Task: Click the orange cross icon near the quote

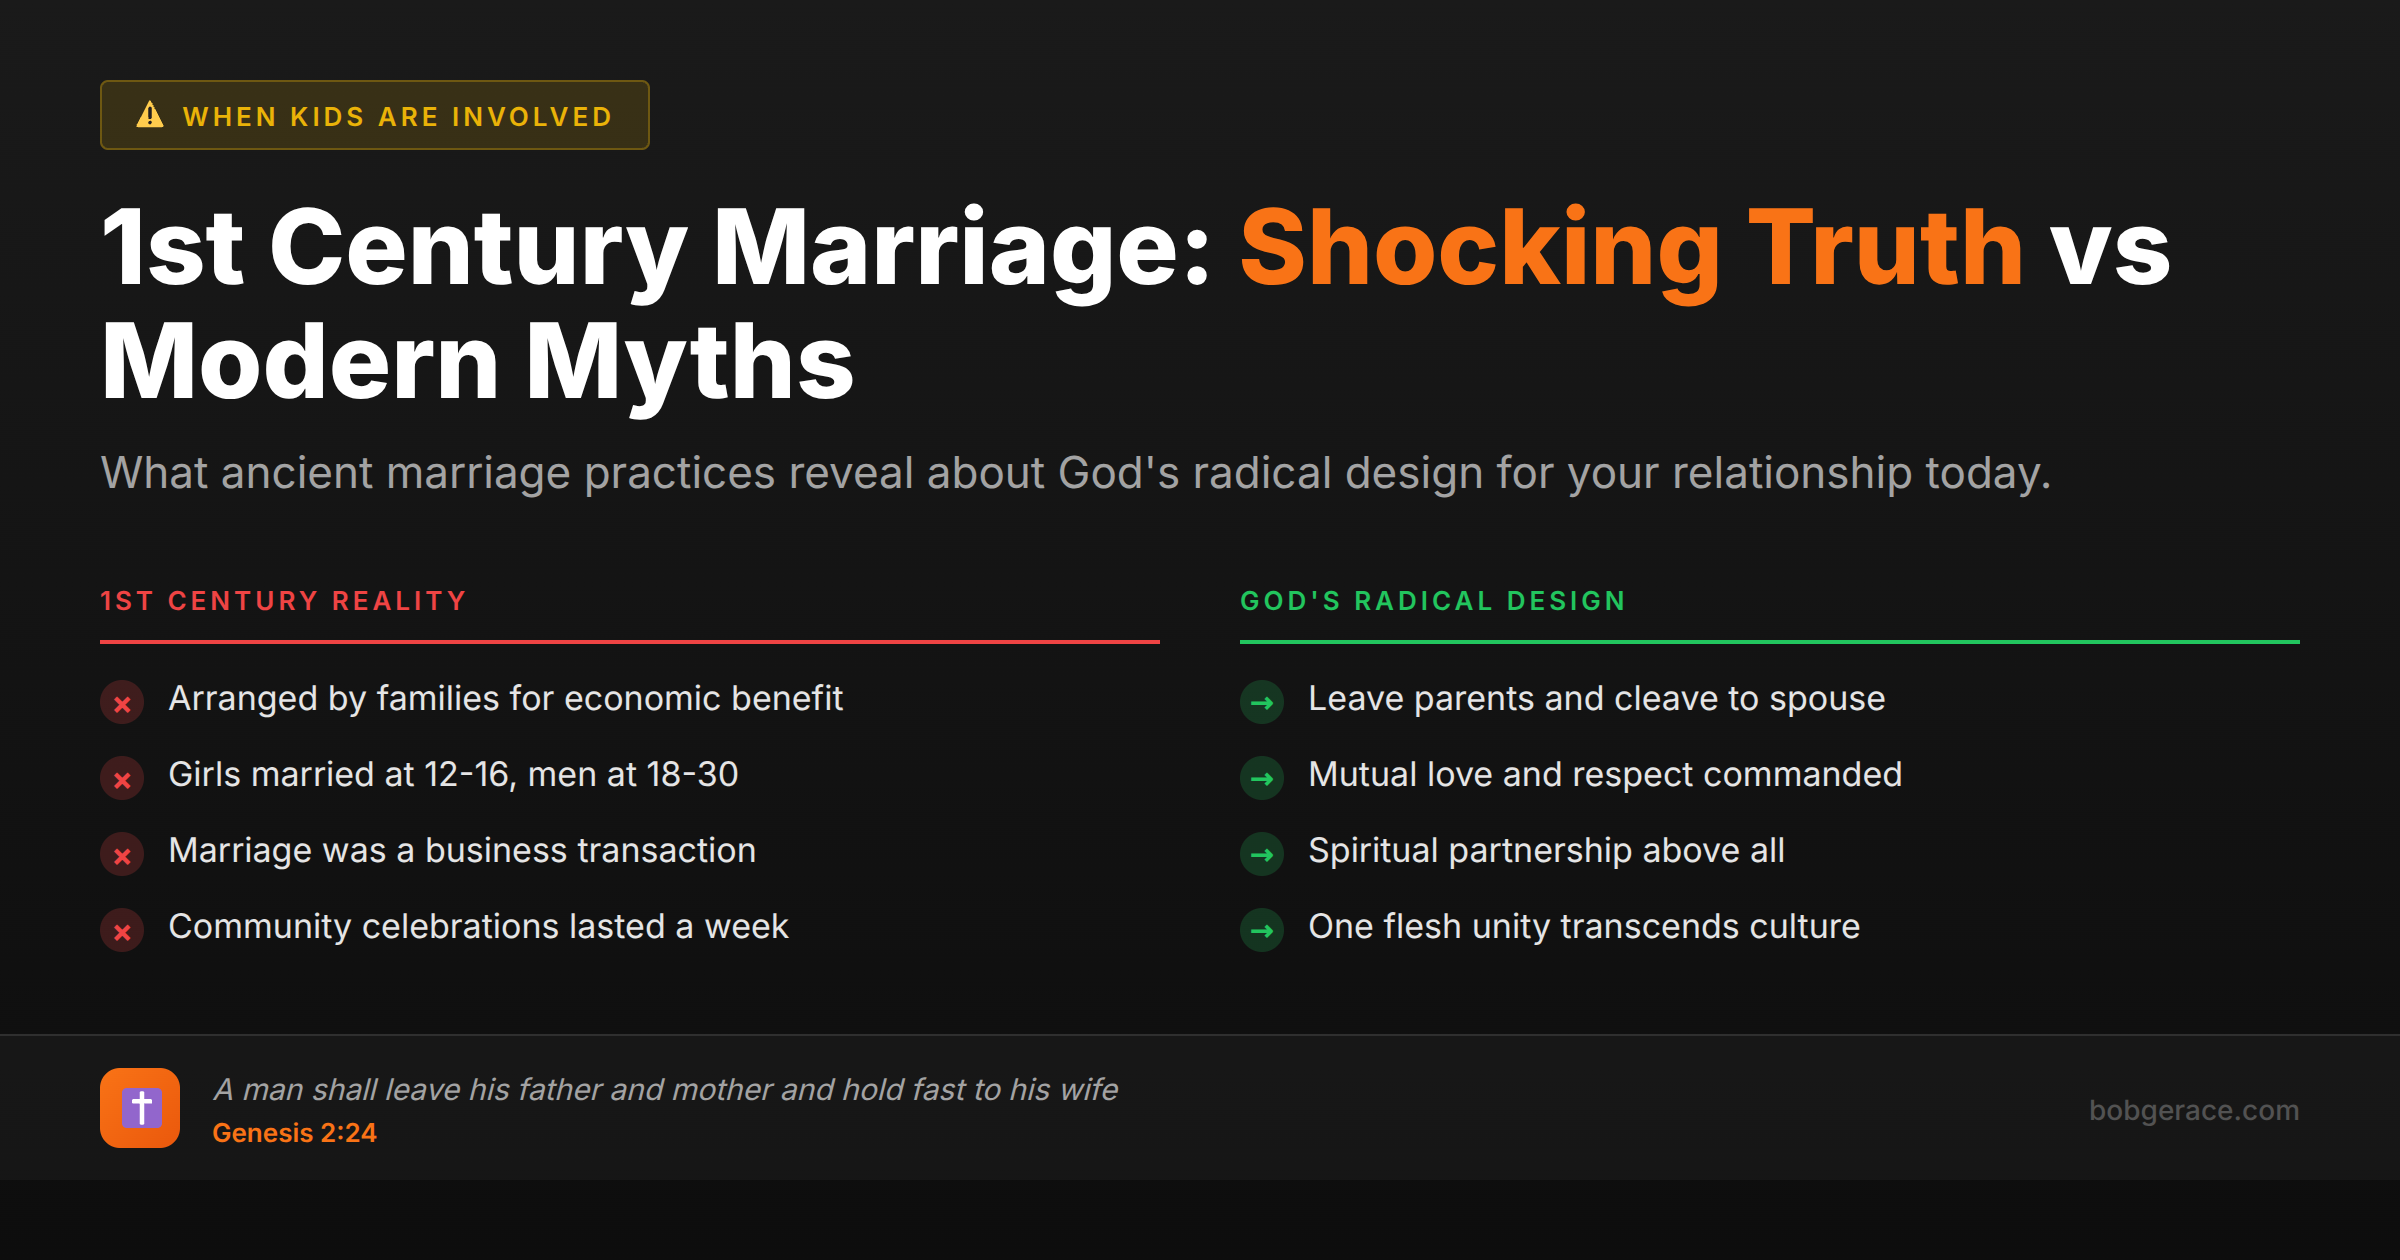Action: click(140, 1108)
